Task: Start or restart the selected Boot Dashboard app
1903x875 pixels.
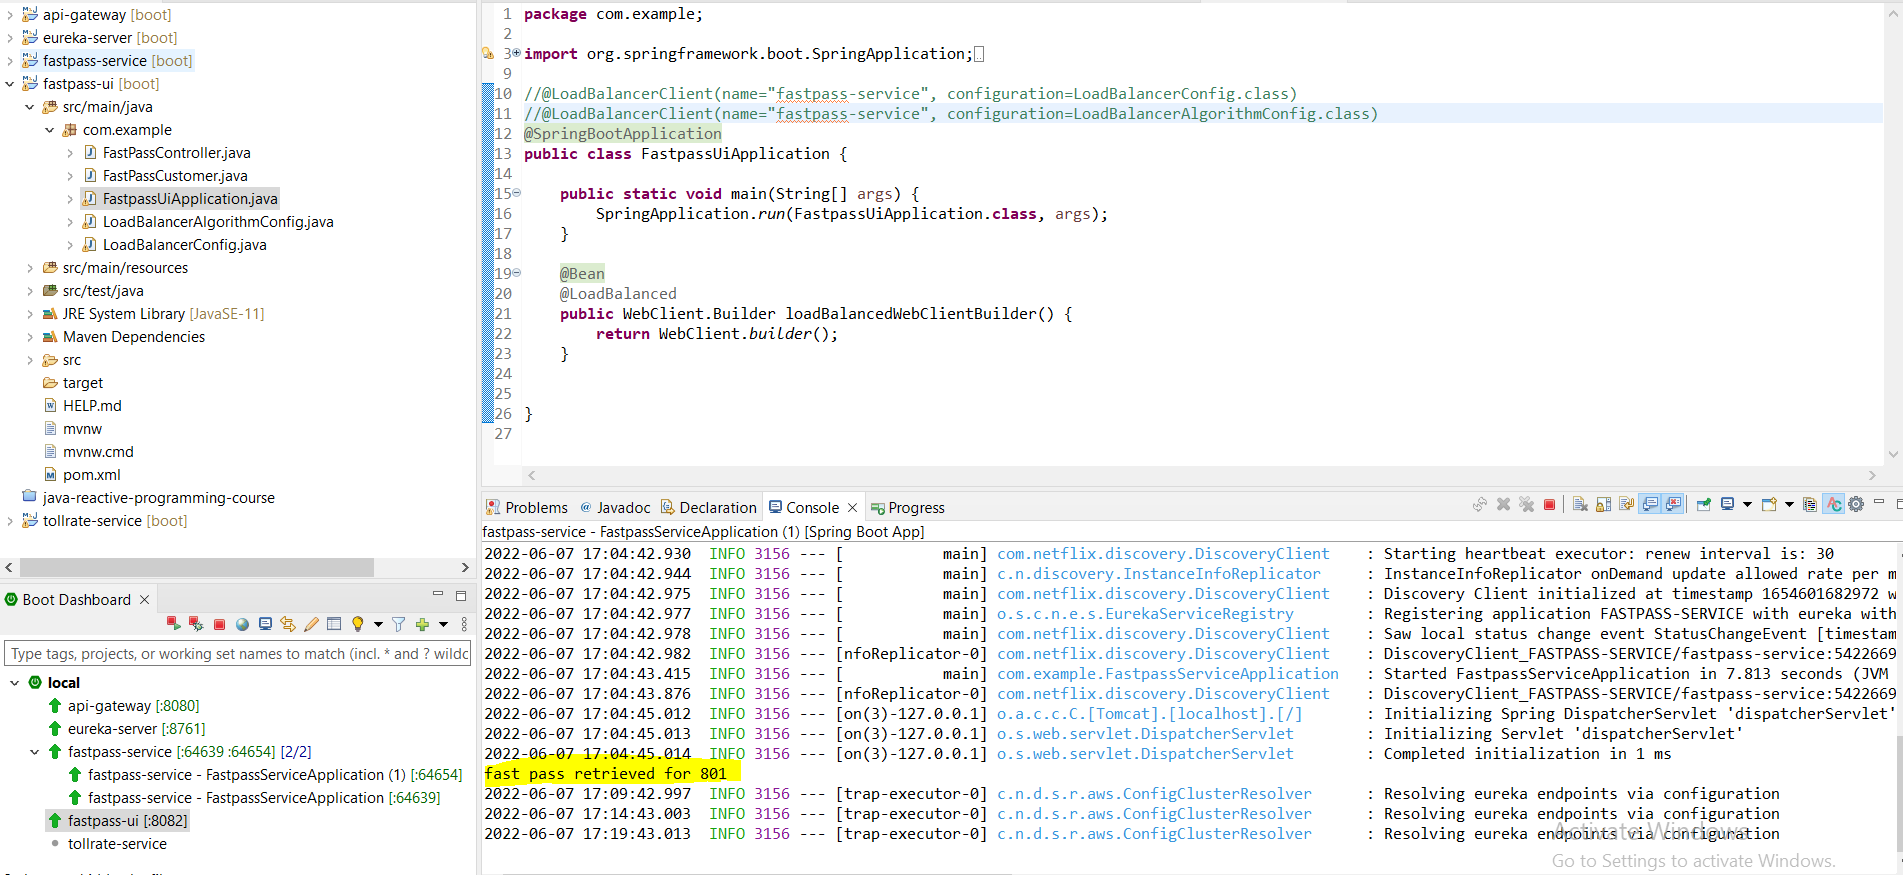Action: (x=173, y=624)
